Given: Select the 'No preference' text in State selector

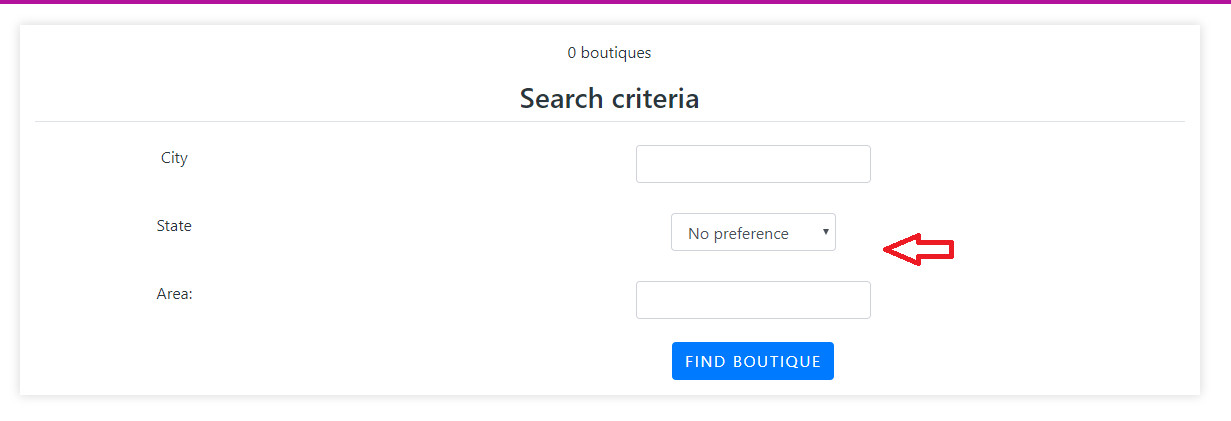Looking at the screenshot, I should tap(738, 233).
